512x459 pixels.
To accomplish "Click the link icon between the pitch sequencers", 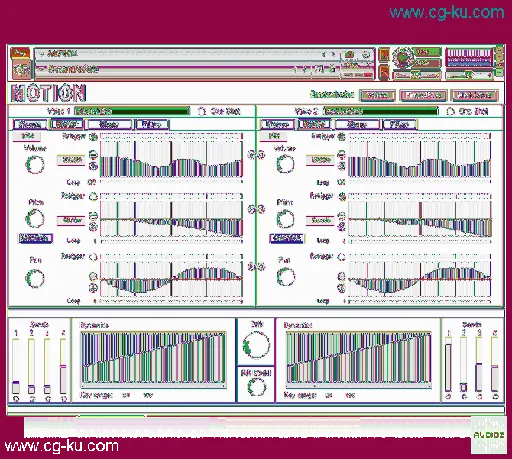I will click(256, 209).
